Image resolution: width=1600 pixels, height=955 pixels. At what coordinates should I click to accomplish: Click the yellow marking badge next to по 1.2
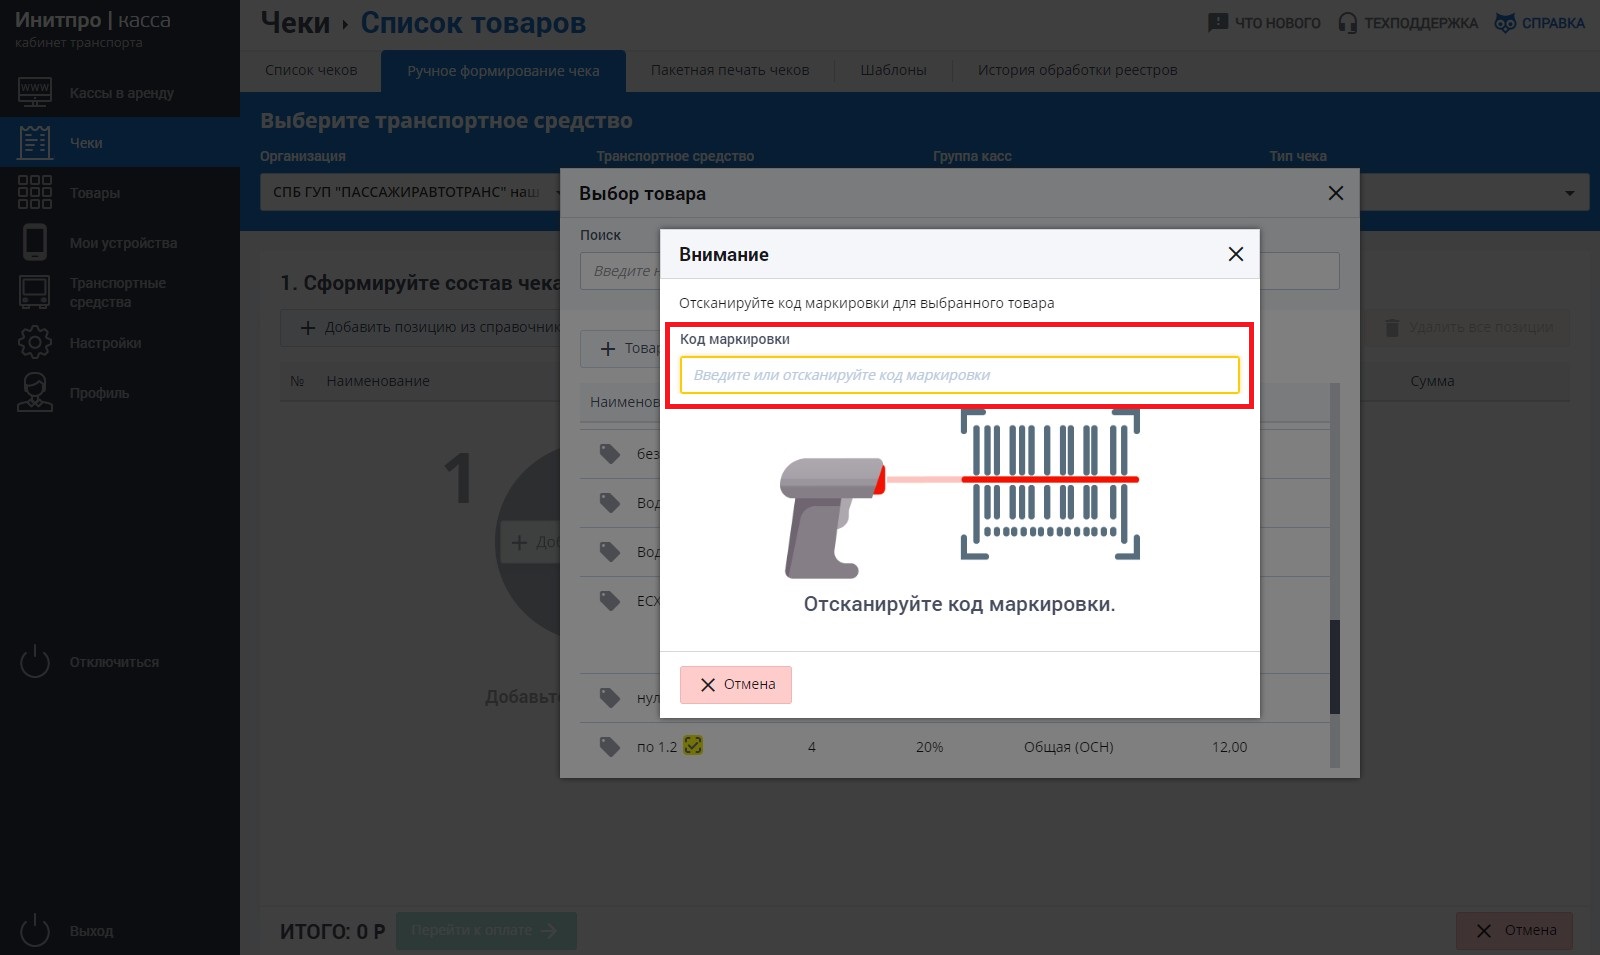click(x=693, y=745)
